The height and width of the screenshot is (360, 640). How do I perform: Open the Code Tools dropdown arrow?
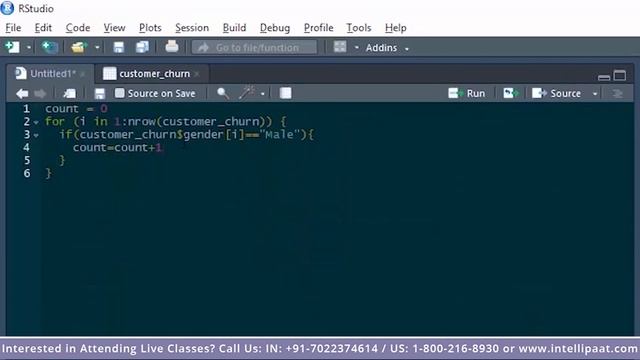[262, 94]
